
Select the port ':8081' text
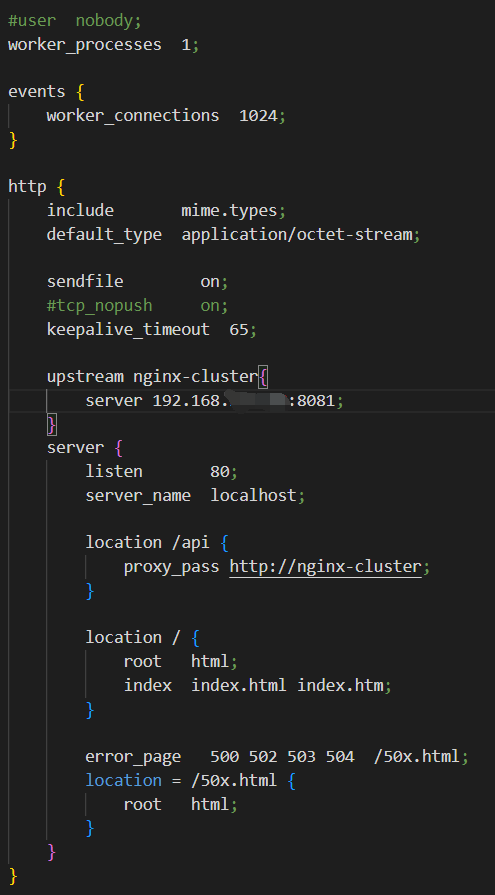[311, 401]
